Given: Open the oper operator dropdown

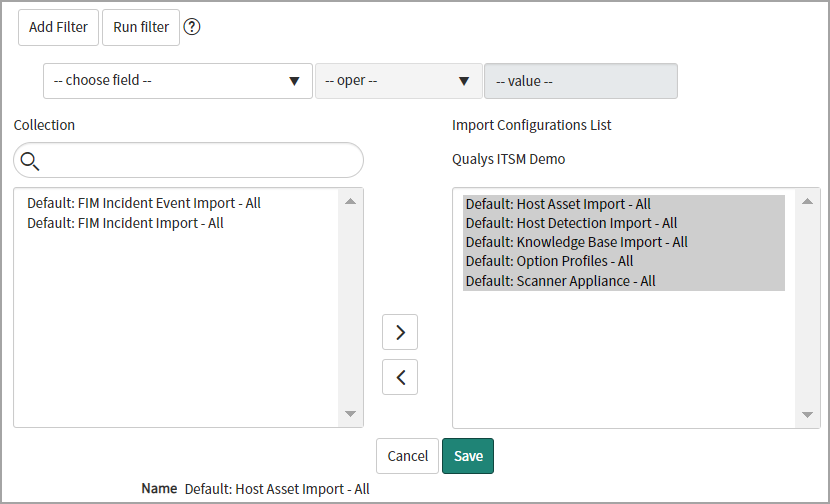Looking at the screenshot, I should [x=399, y=81].
